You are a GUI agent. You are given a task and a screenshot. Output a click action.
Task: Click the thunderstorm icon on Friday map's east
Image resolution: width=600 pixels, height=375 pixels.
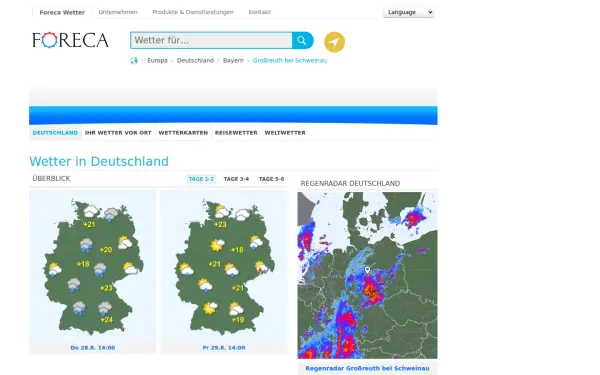(x=262, y=267)
